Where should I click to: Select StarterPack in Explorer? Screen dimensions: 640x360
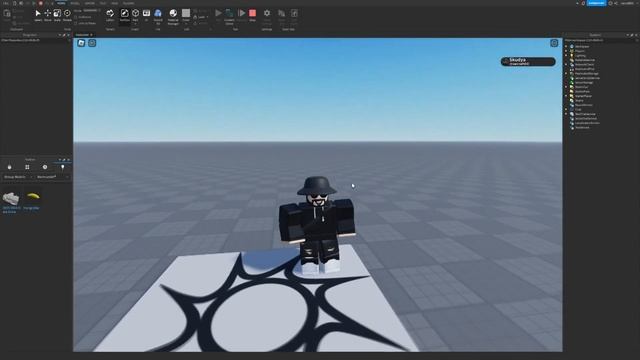[582, 91]
